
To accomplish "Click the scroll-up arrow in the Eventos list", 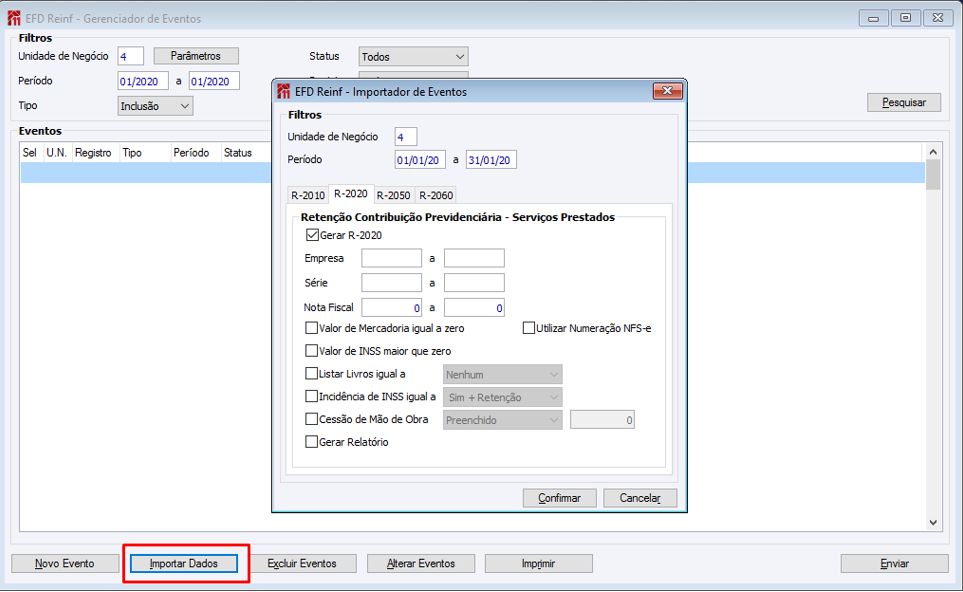I will (933, 152).
